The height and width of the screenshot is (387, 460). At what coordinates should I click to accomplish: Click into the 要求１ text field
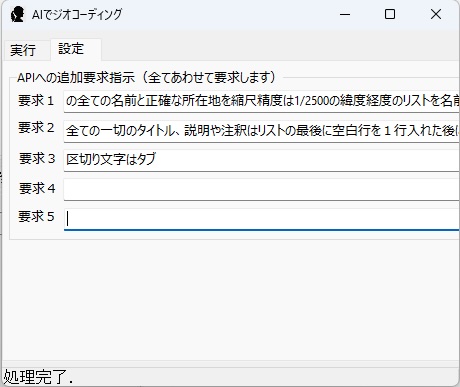pos(262,101)
